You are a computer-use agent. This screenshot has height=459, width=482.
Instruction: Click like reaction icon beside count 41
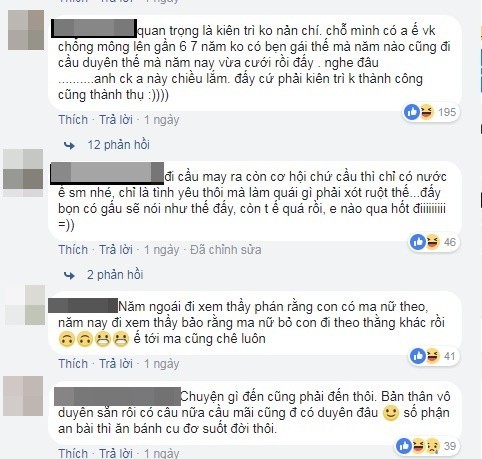[x=418, y=356]
